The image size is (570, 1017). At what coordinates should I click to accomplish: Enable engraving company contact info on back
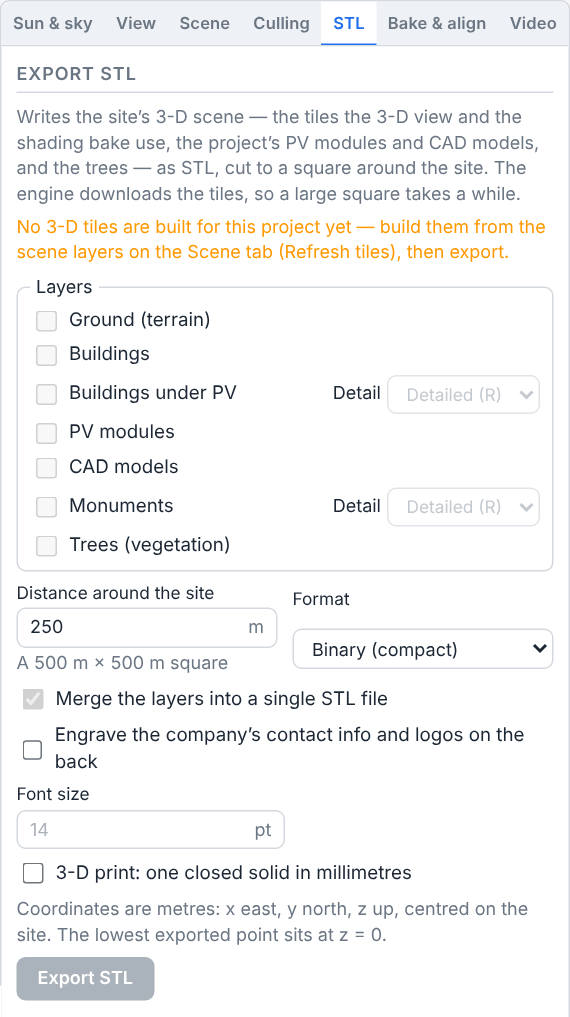click(x=32, y=749)
